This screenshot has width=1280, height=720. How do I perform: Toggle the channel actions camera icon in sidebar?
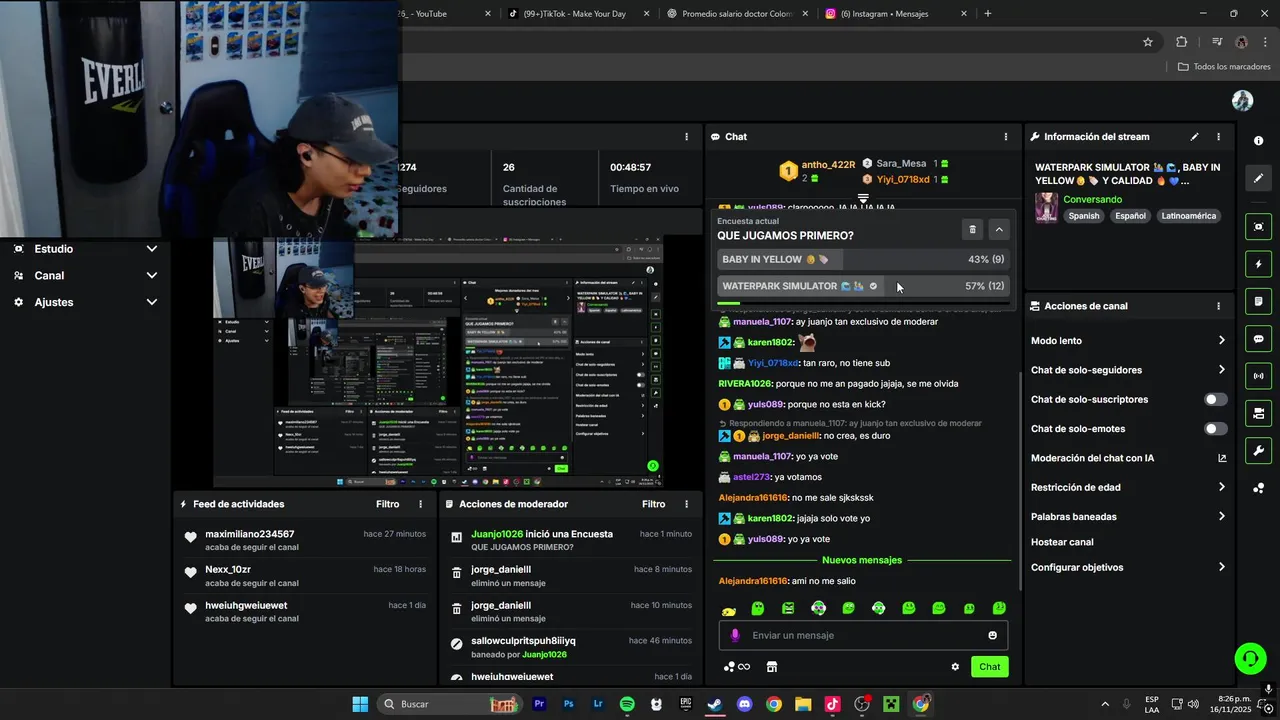click(1258, 413)
